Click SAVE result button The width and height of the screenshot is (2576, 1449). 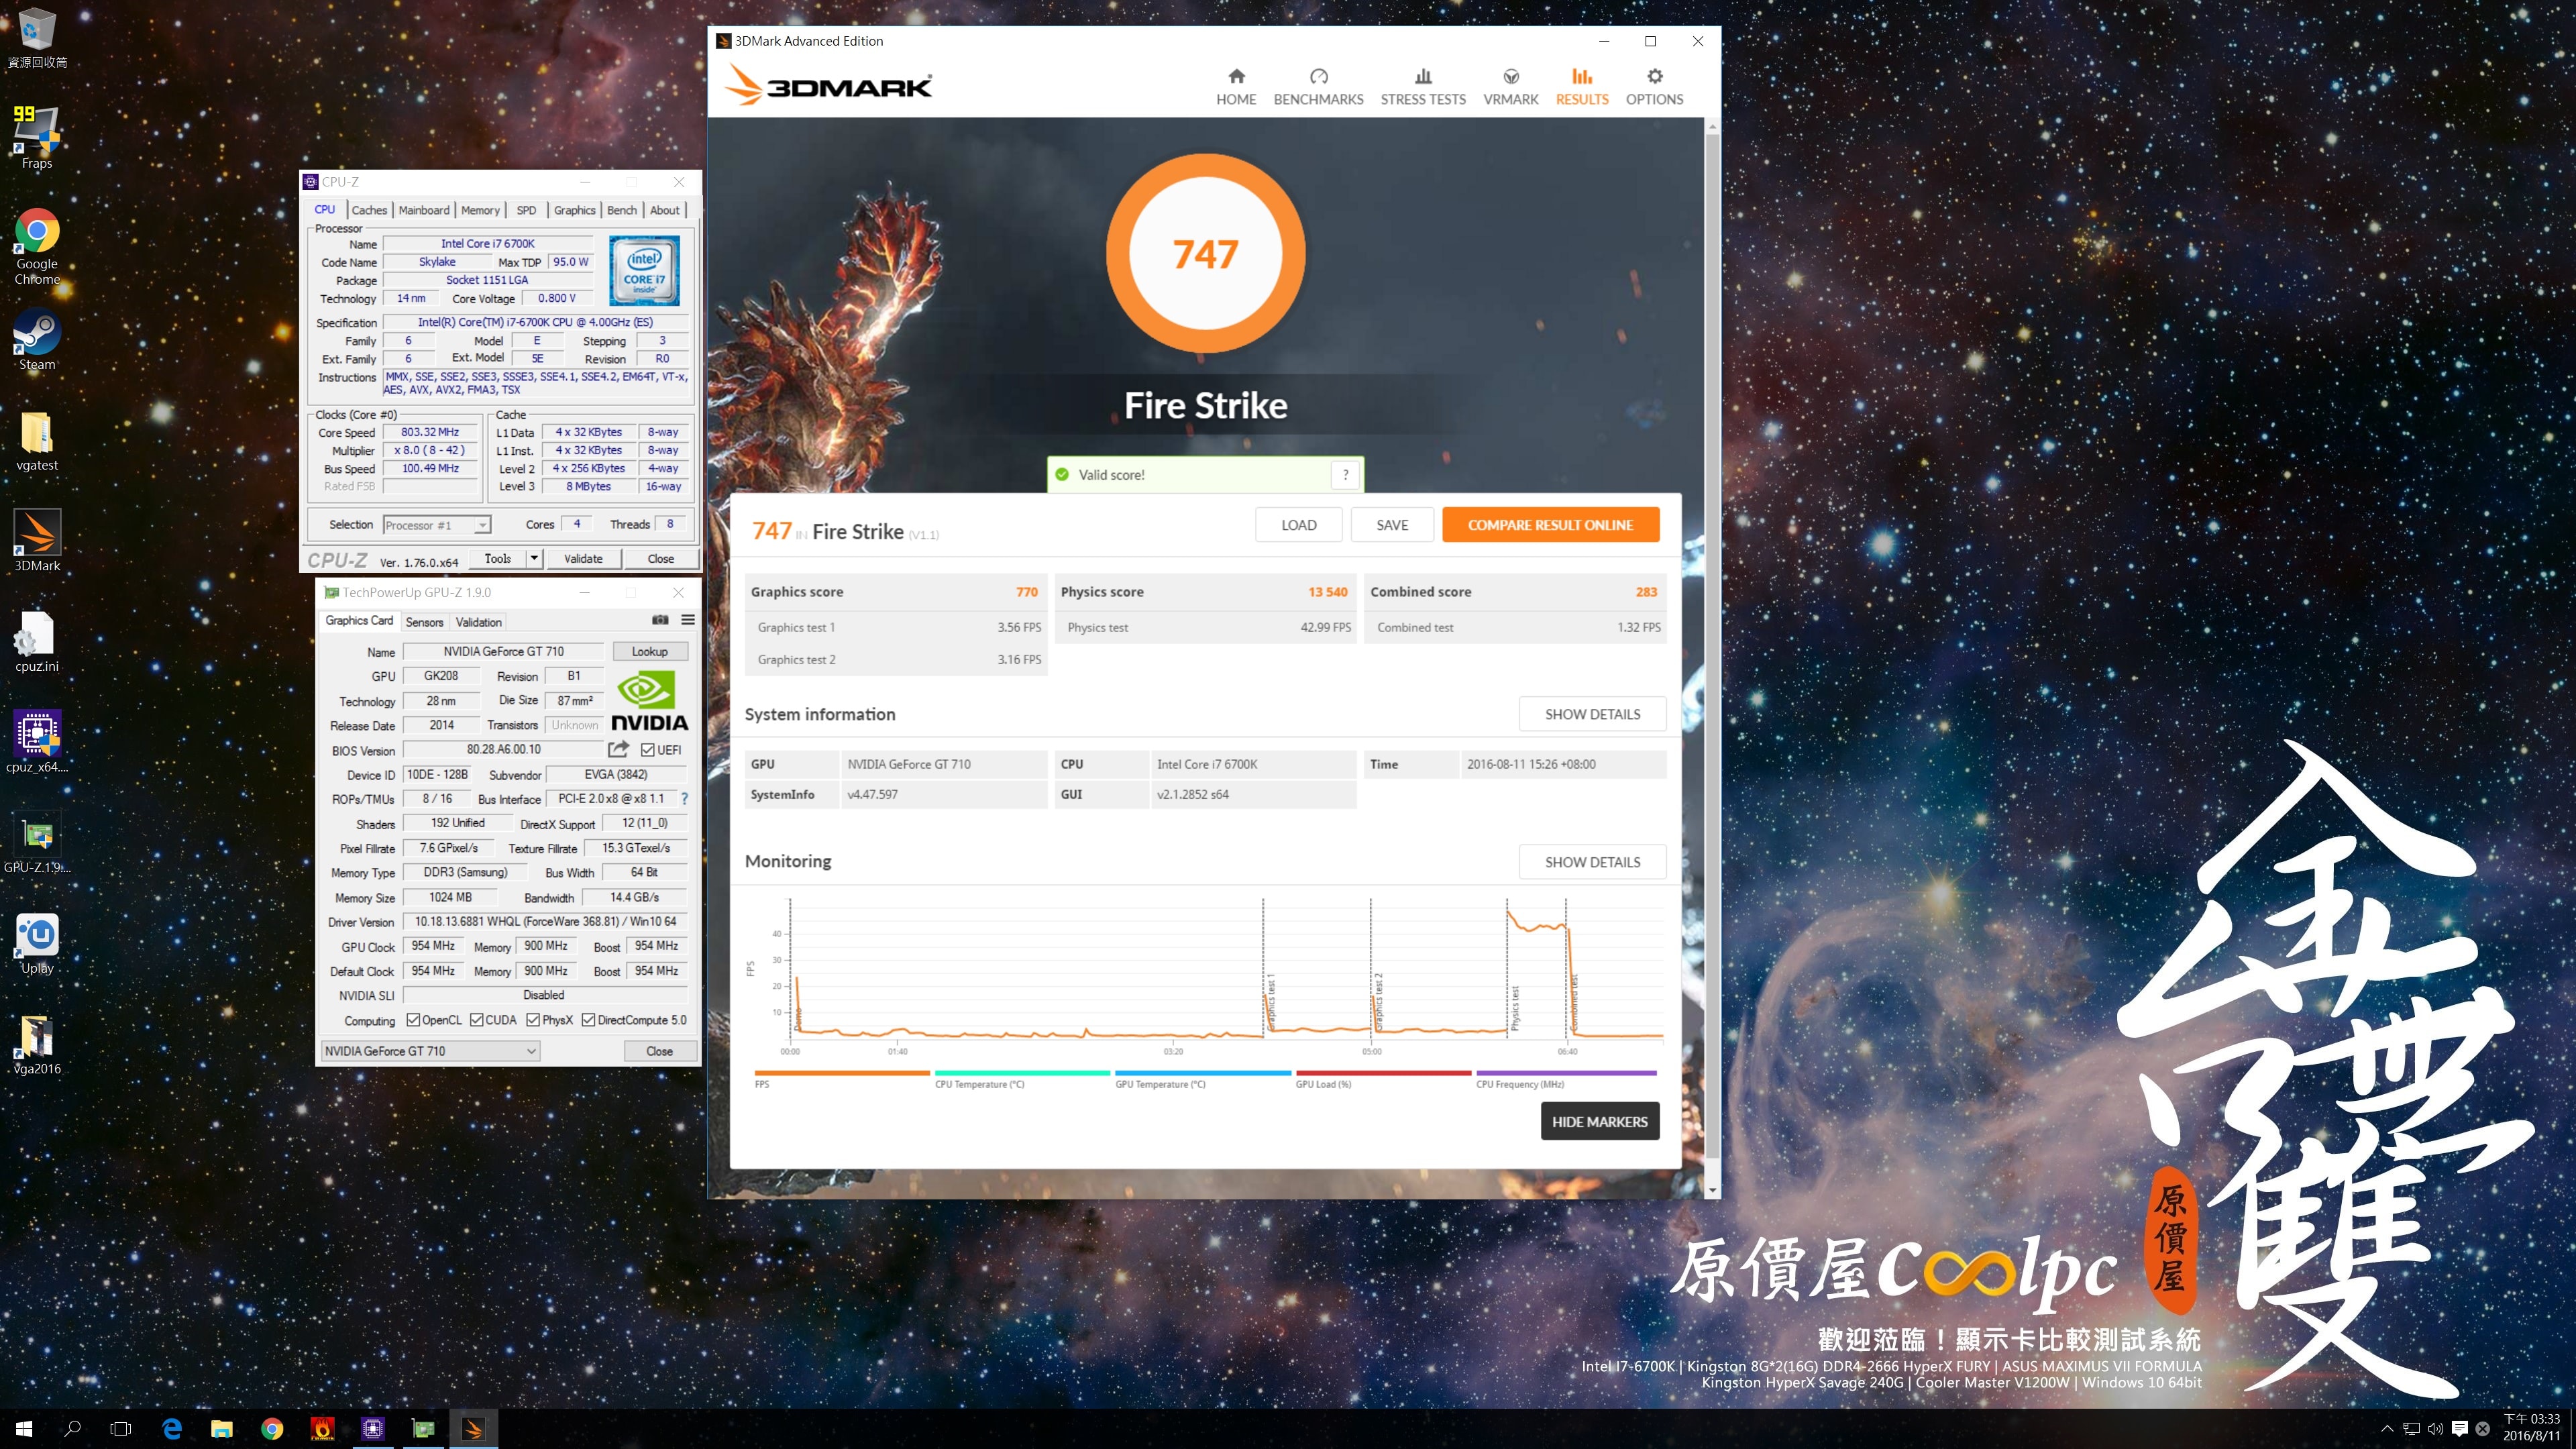coord(1392,525)
